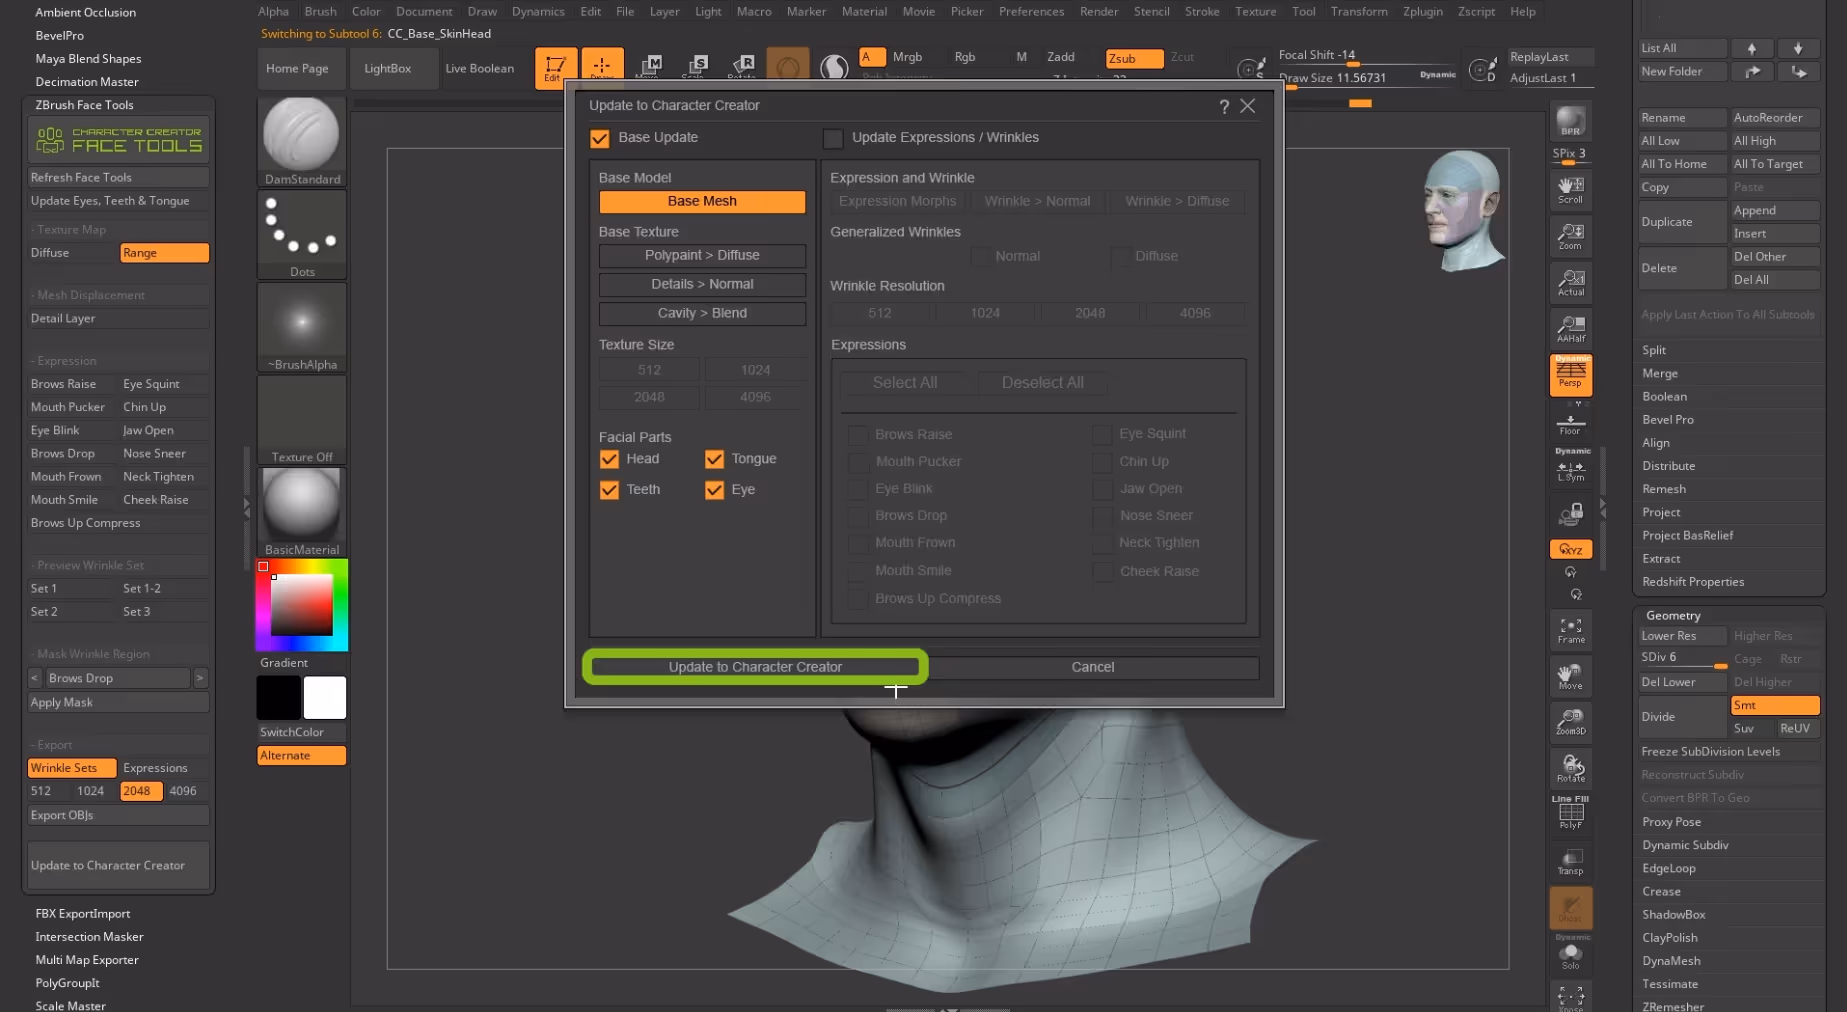Image resolution: width=1847 pixels, height=1012 pixels.
Task: Open the Preferences menu
Action: click(1031, 12)
